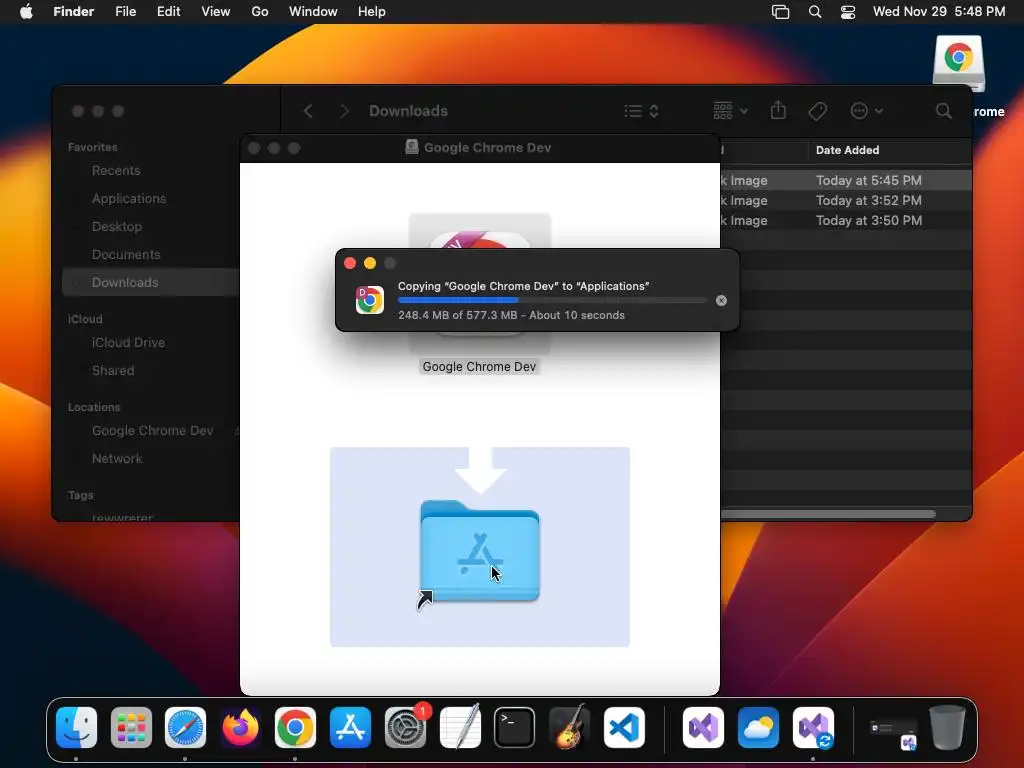Screen dimensions: 1024x768
Task: Open Finder from the Dock
Action: tap(76, 728)
